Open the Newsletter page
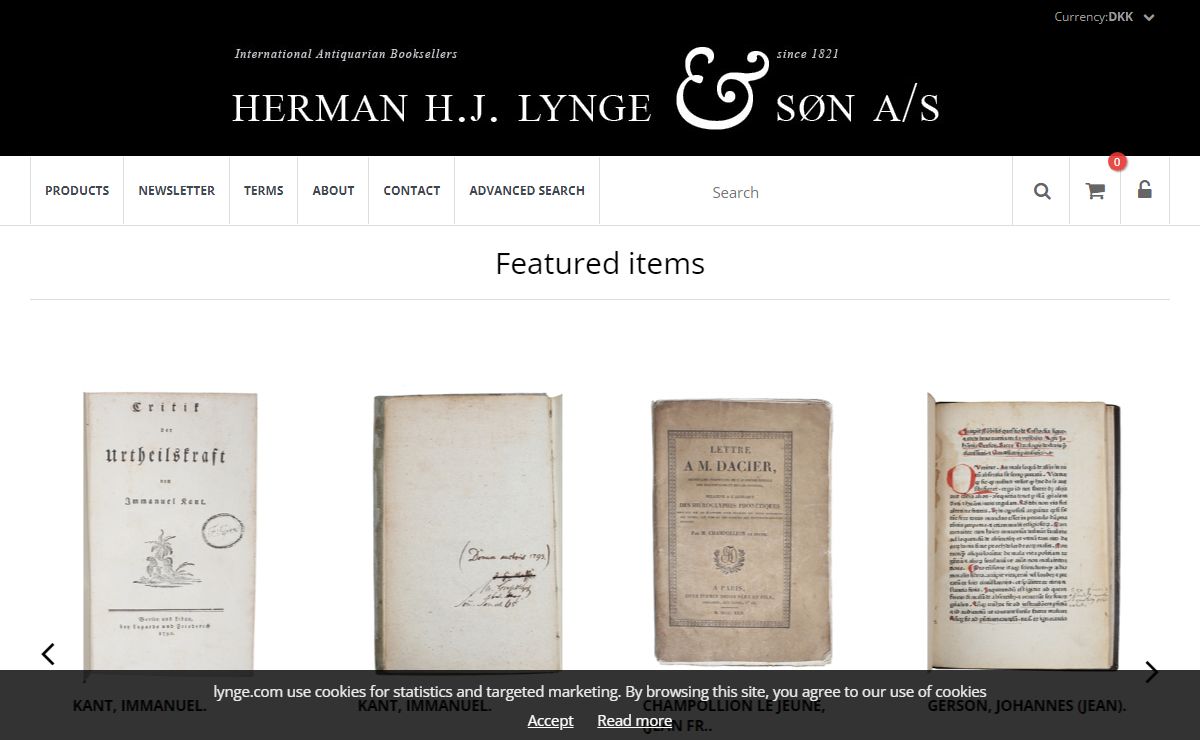This screenshot has width=1200, height=740. pos(176,190)
